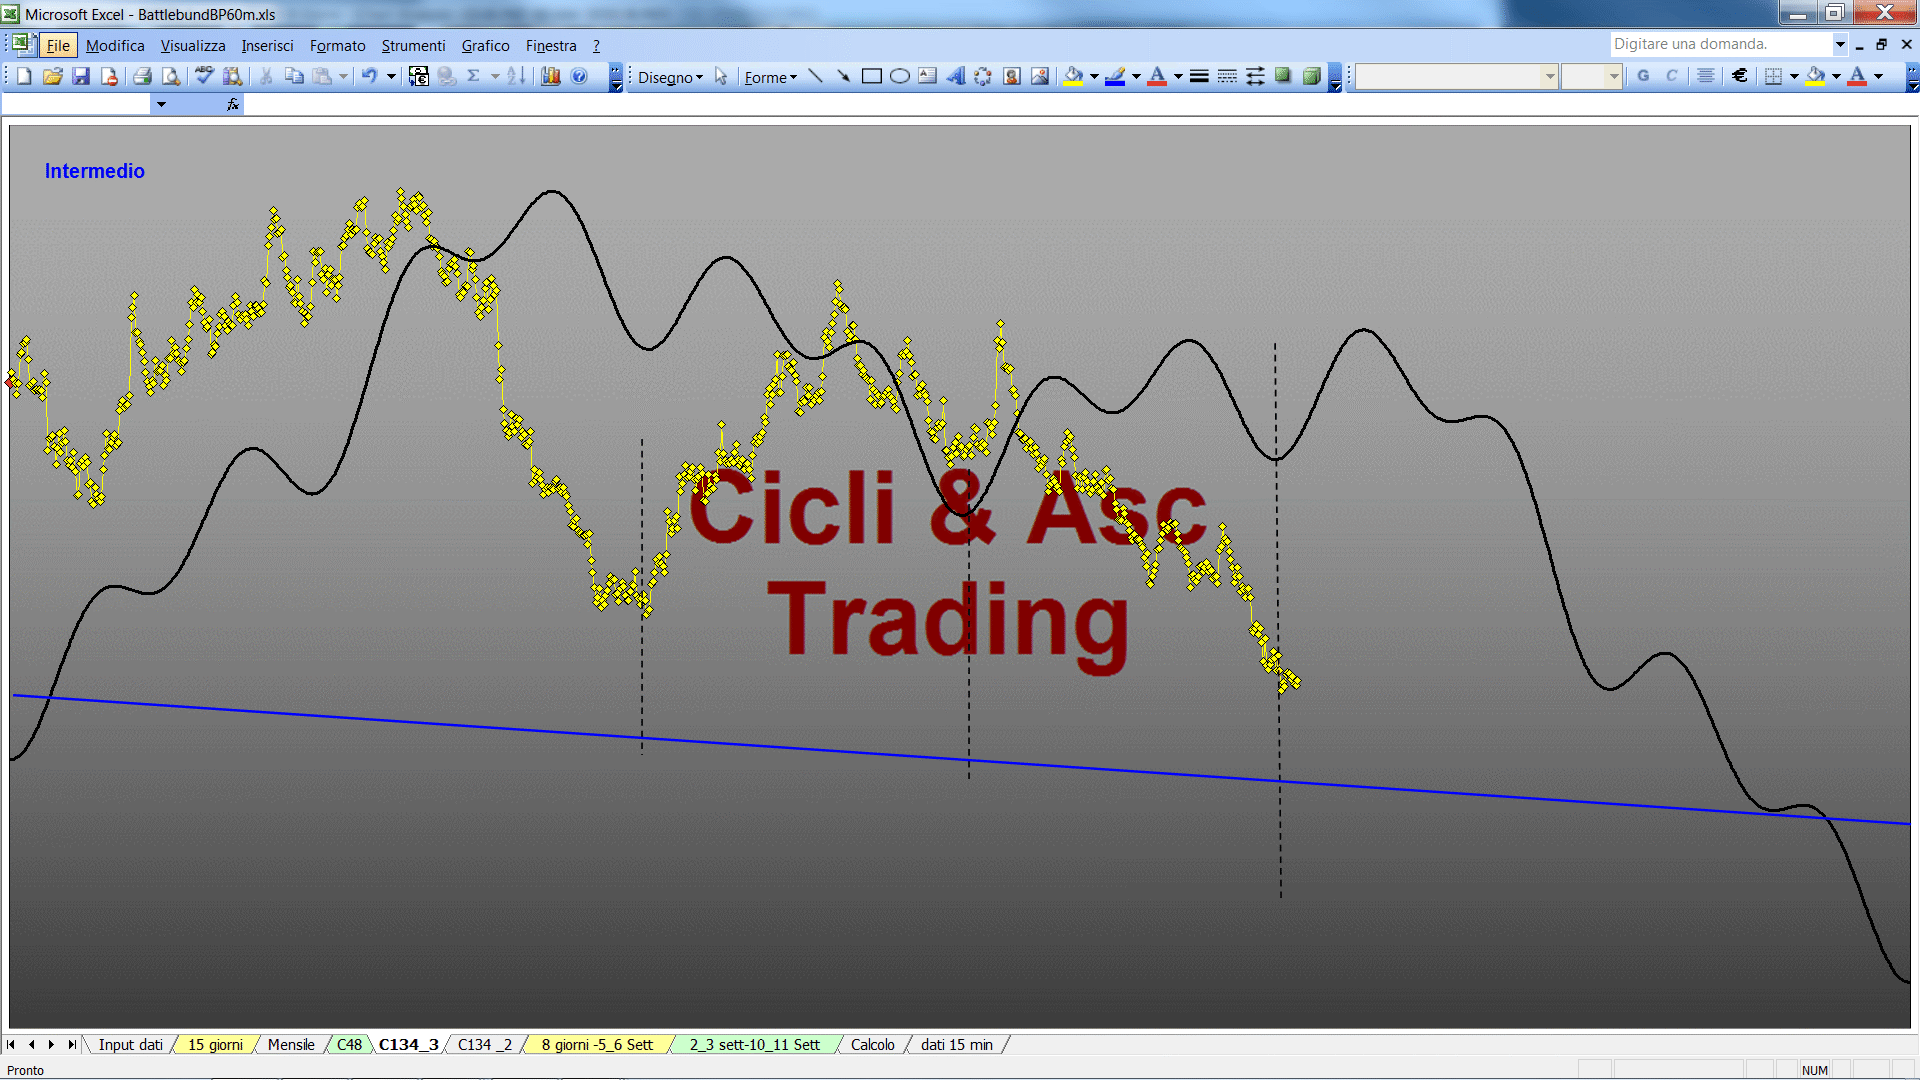Click the Euro conversion toolbar icon
This screenshot has width=1920, height=1080.
pyautogui.click(x=419, y=76)
